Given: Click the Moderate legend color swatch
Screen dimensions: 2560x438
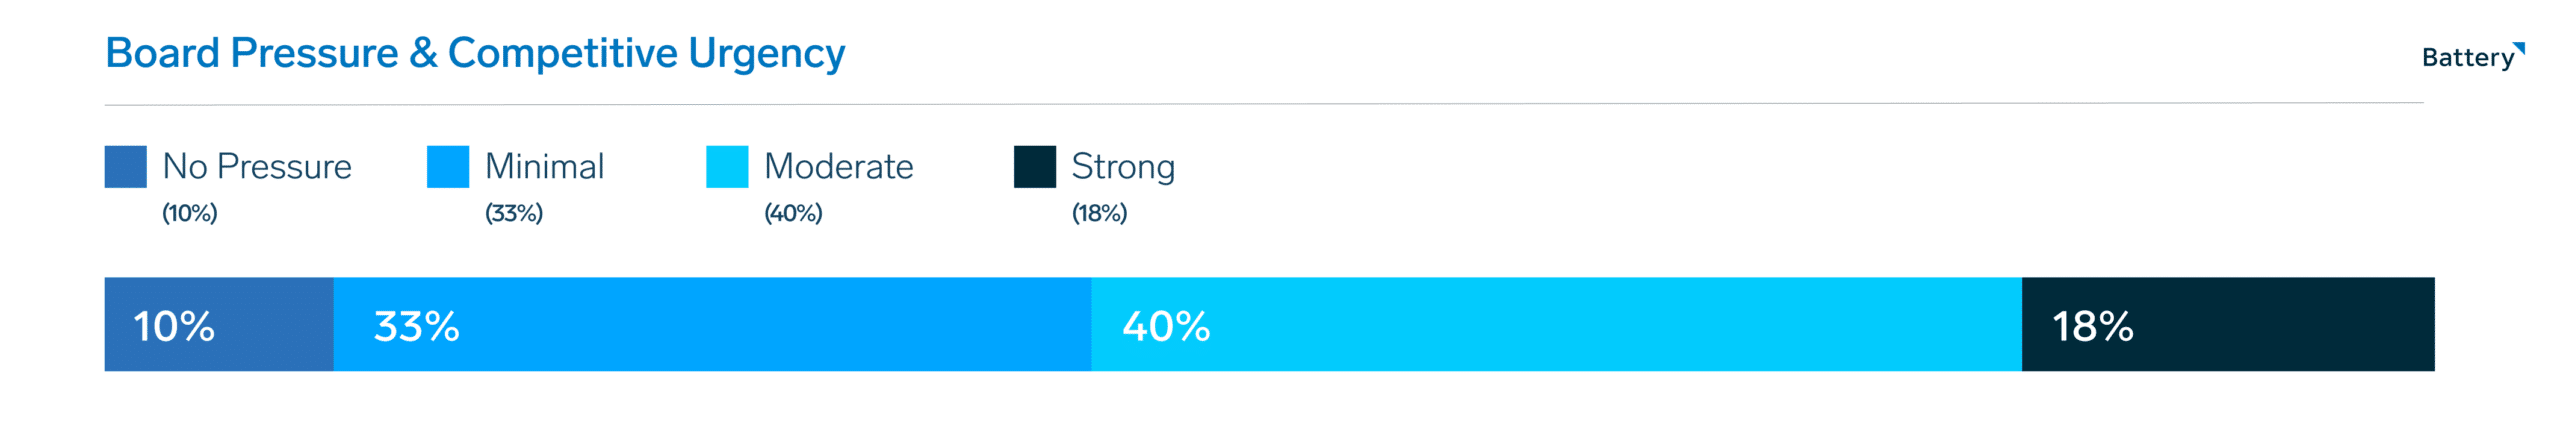Looking at the screenshot, I should pos(726,167).
